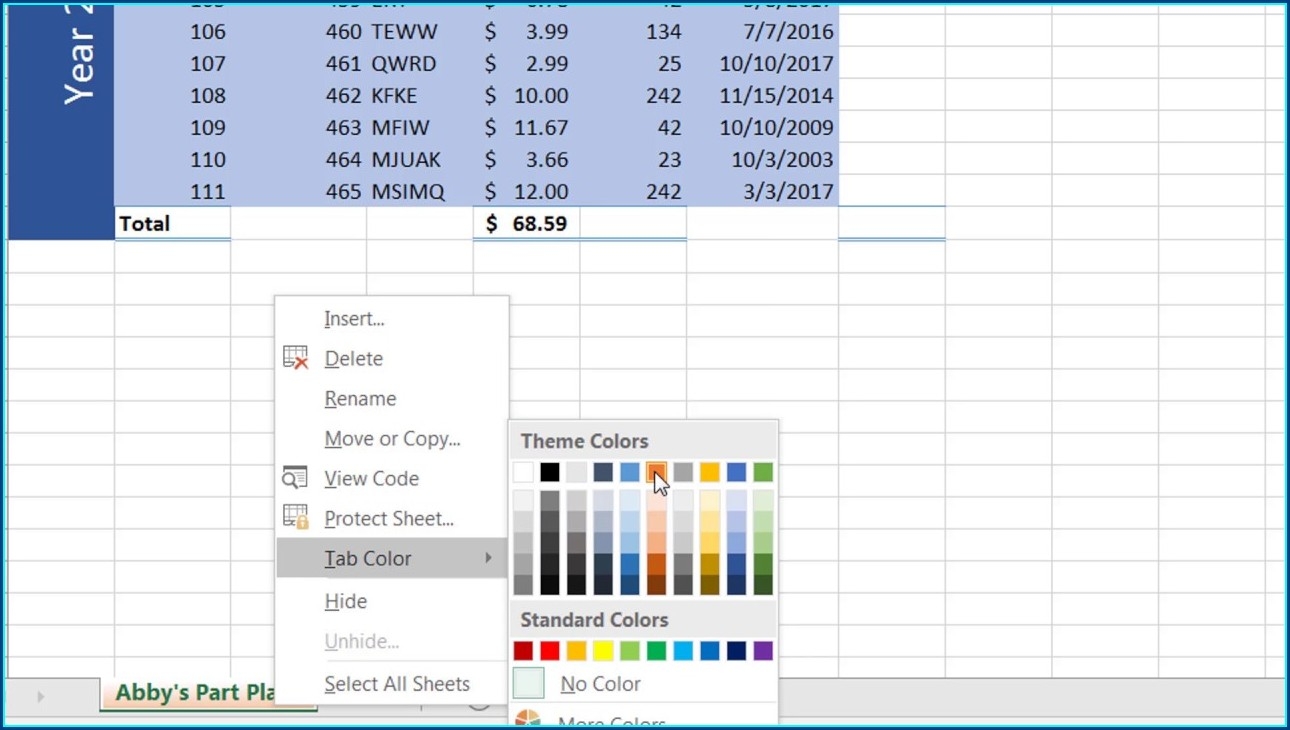Choose Insert... from the context menu
Viewport: 1290px width, 730px height.
[354, 319]
